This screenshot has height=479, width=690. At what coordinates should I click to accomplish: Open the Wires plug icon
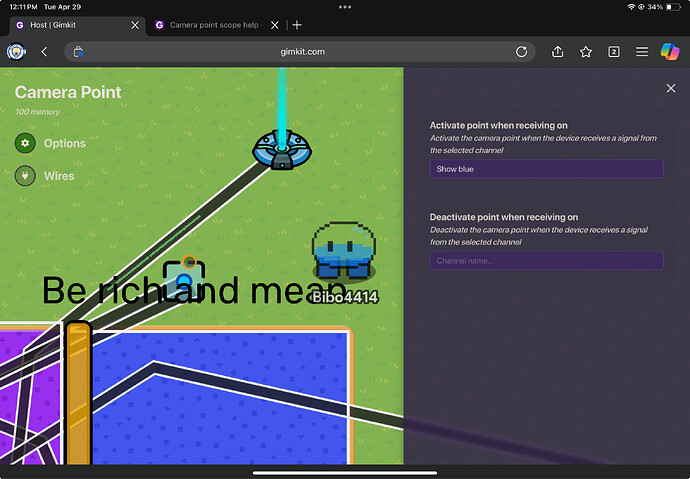25,176
